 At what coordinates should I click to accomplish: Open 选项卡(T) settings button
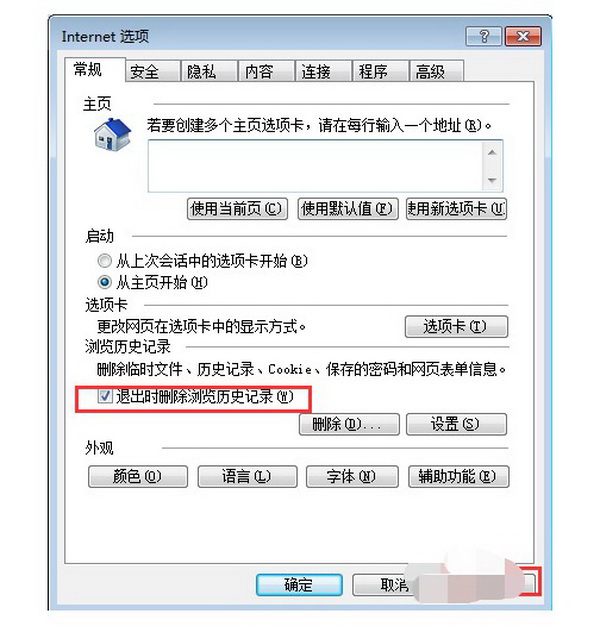[456, 327]
